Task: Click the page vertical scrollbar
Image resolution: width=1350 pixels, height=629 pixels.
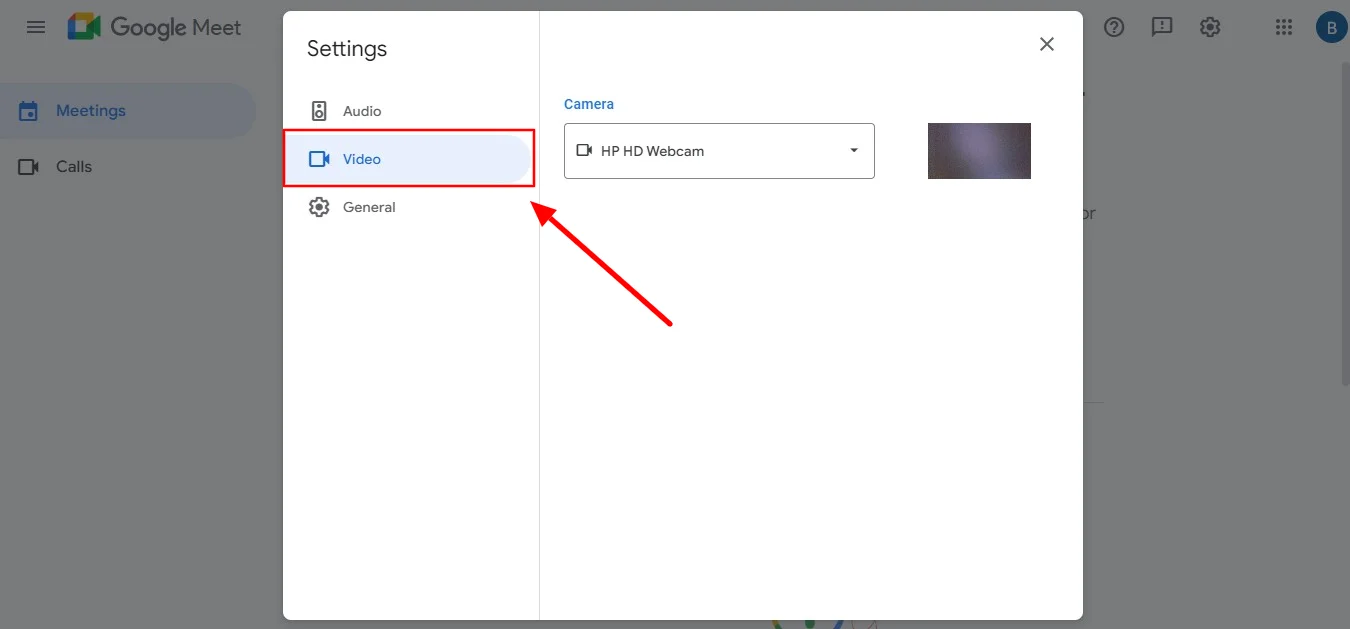Action: pyautogui.click(x=1345, y=222)
